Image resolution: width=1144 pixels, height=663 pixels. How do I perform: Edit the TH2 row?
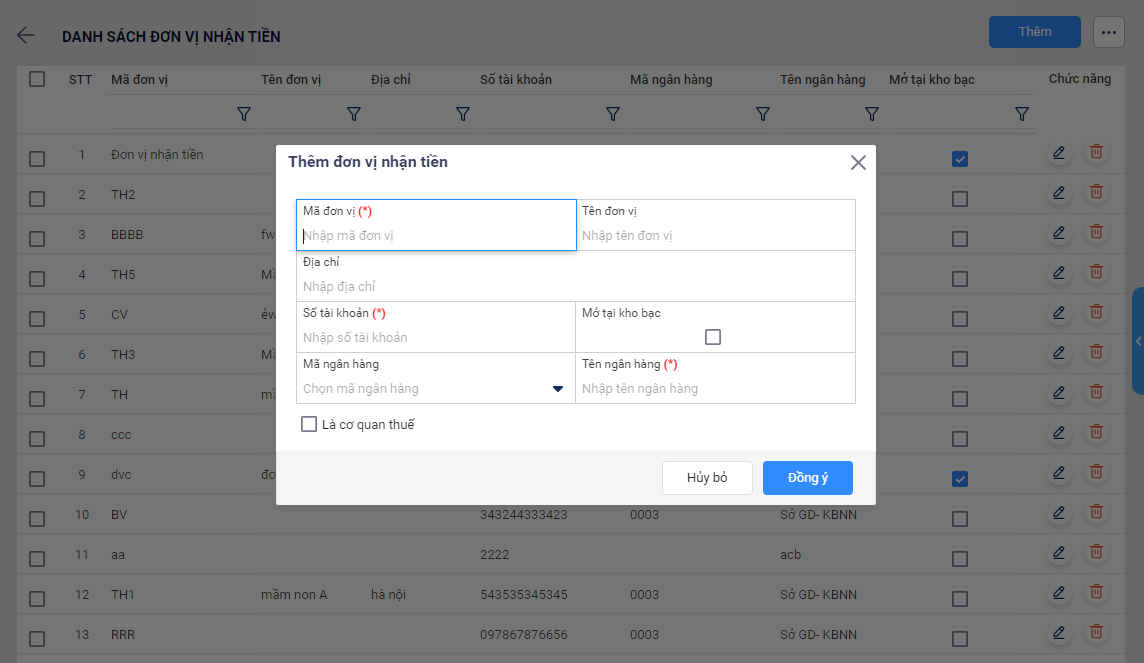coord(1059,193)
